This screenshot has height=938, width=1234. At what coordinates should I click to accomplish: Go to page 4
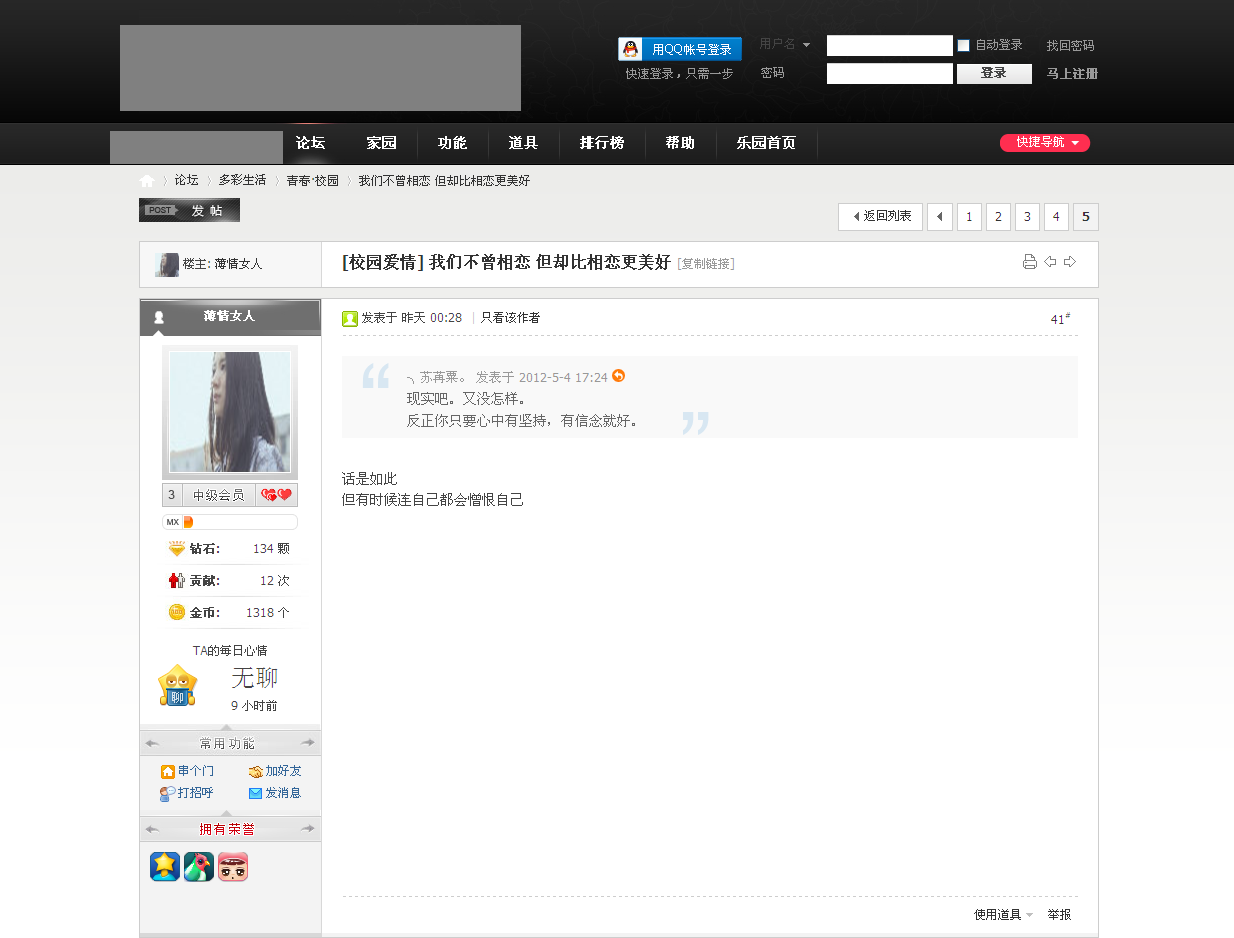1056,216
